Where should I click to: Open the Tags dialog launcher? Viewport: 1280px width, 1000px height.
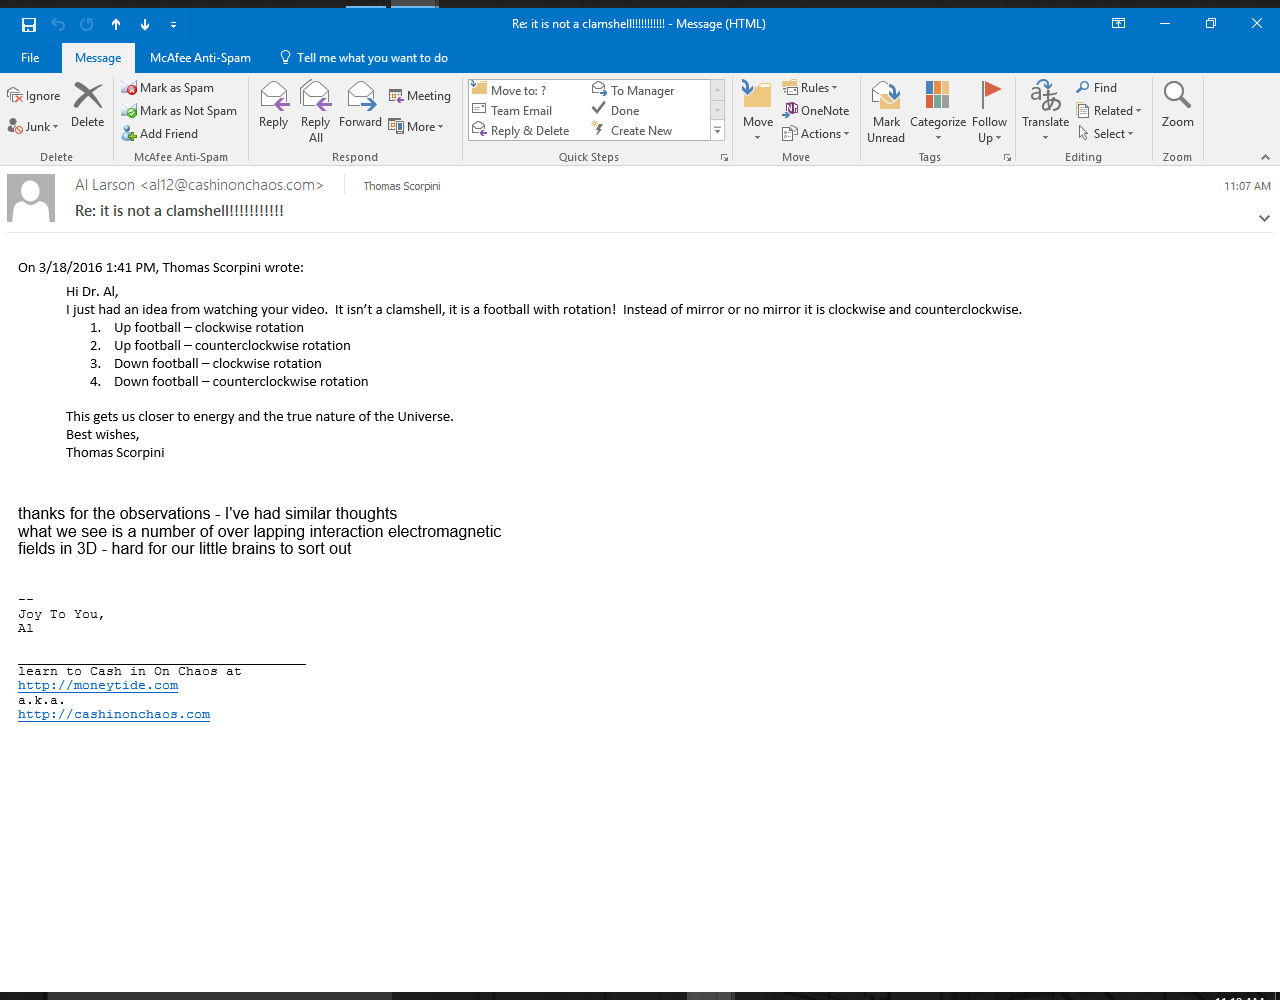click(1007, 158)
